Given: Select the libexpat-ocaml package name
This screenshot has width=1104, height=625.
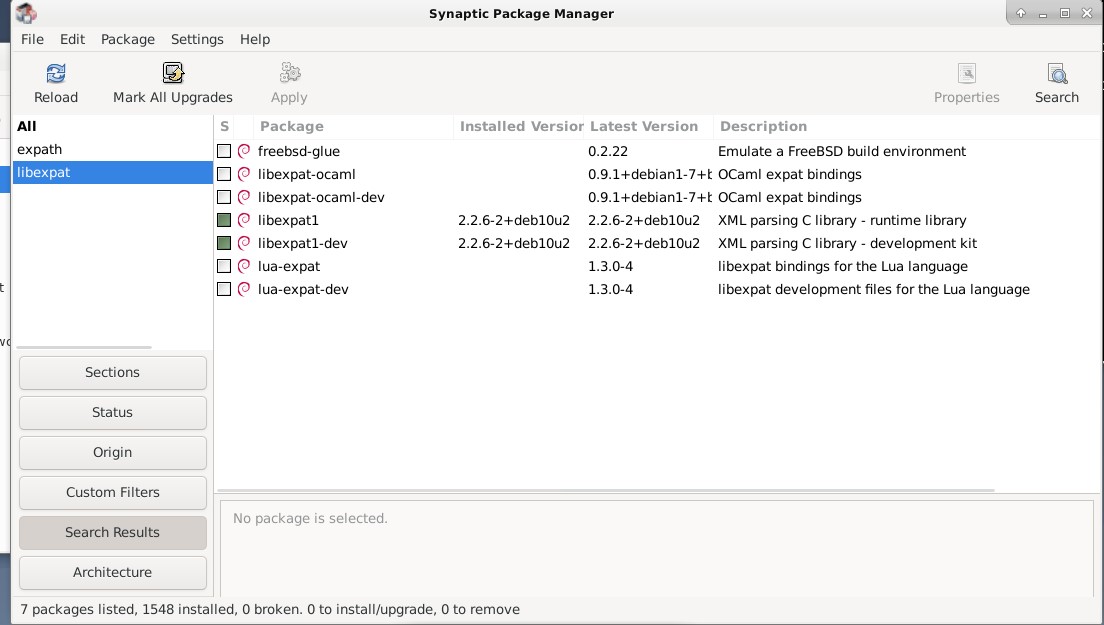Looking at the screenshot, I should 306,175.
